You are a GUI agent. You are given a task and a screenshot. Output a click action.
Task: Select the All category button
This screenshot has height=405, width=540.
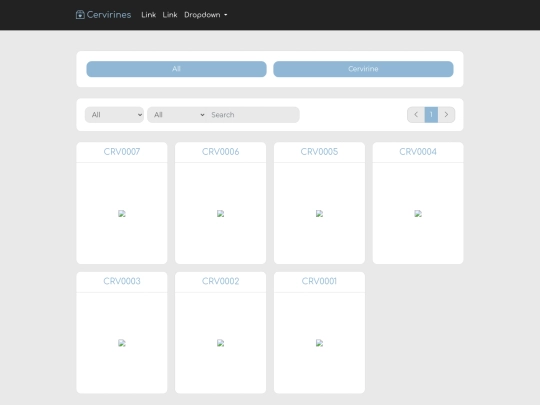[176, 69]
